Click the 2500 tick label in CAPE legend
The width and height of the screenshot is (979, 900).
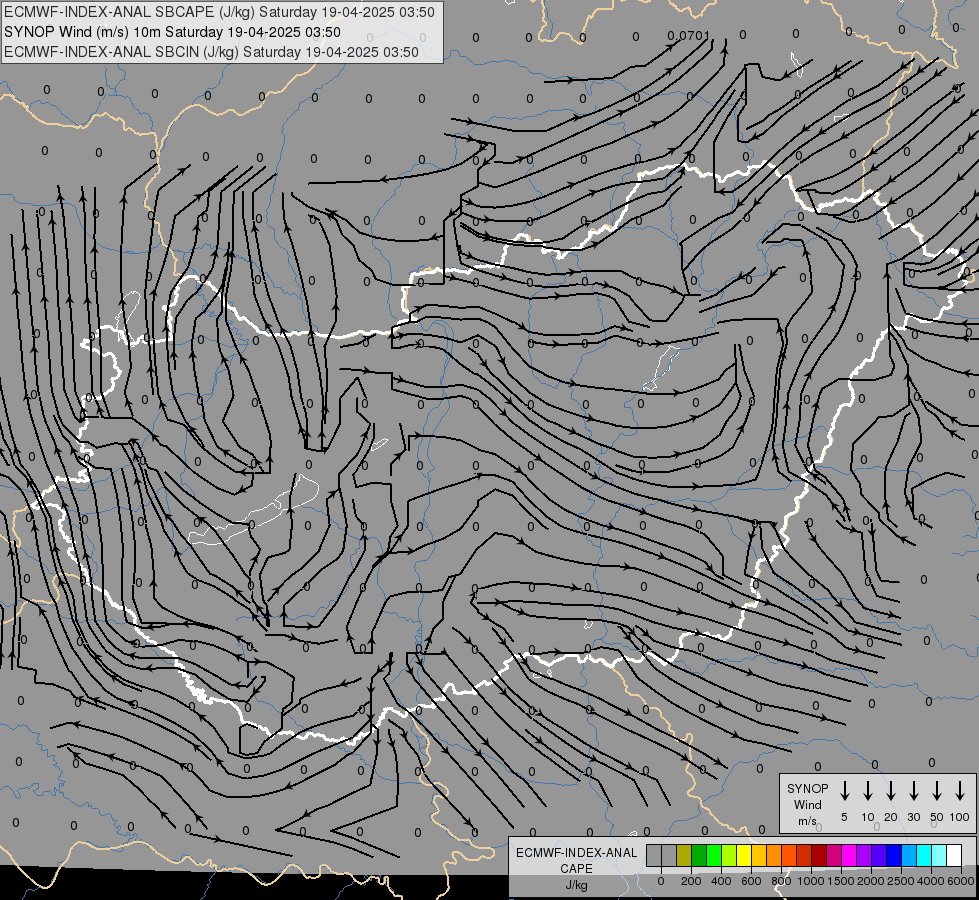coord(901,881)
